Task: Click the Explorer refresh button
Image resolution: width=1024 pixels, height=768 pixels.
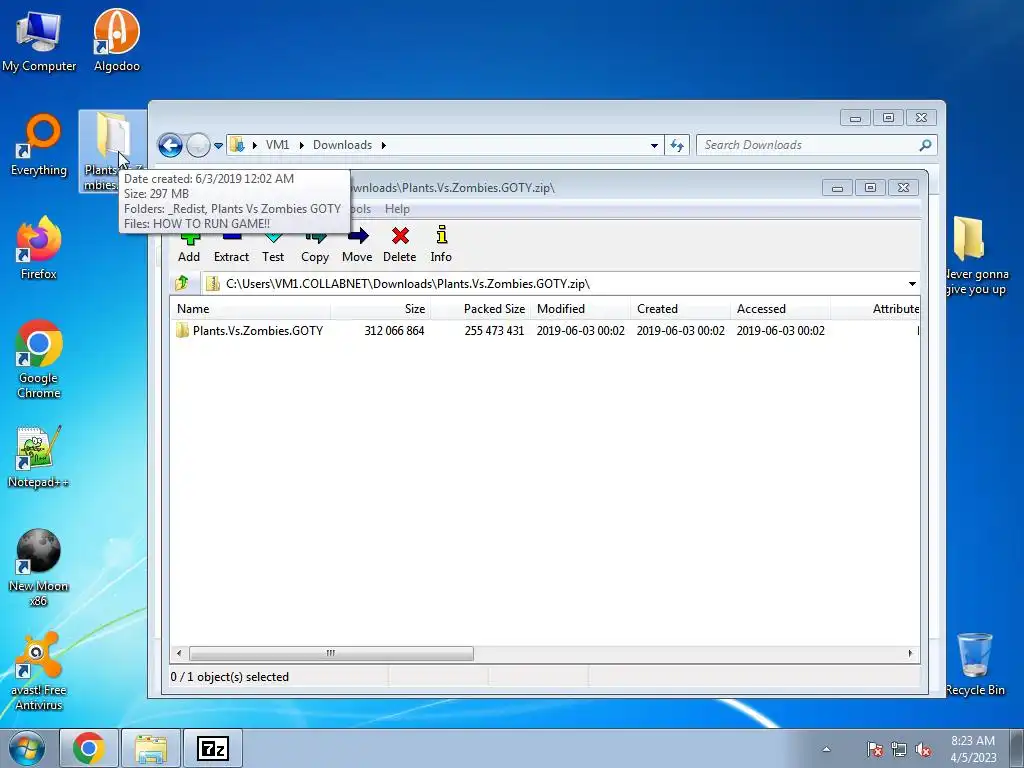Action: (677, 145)
